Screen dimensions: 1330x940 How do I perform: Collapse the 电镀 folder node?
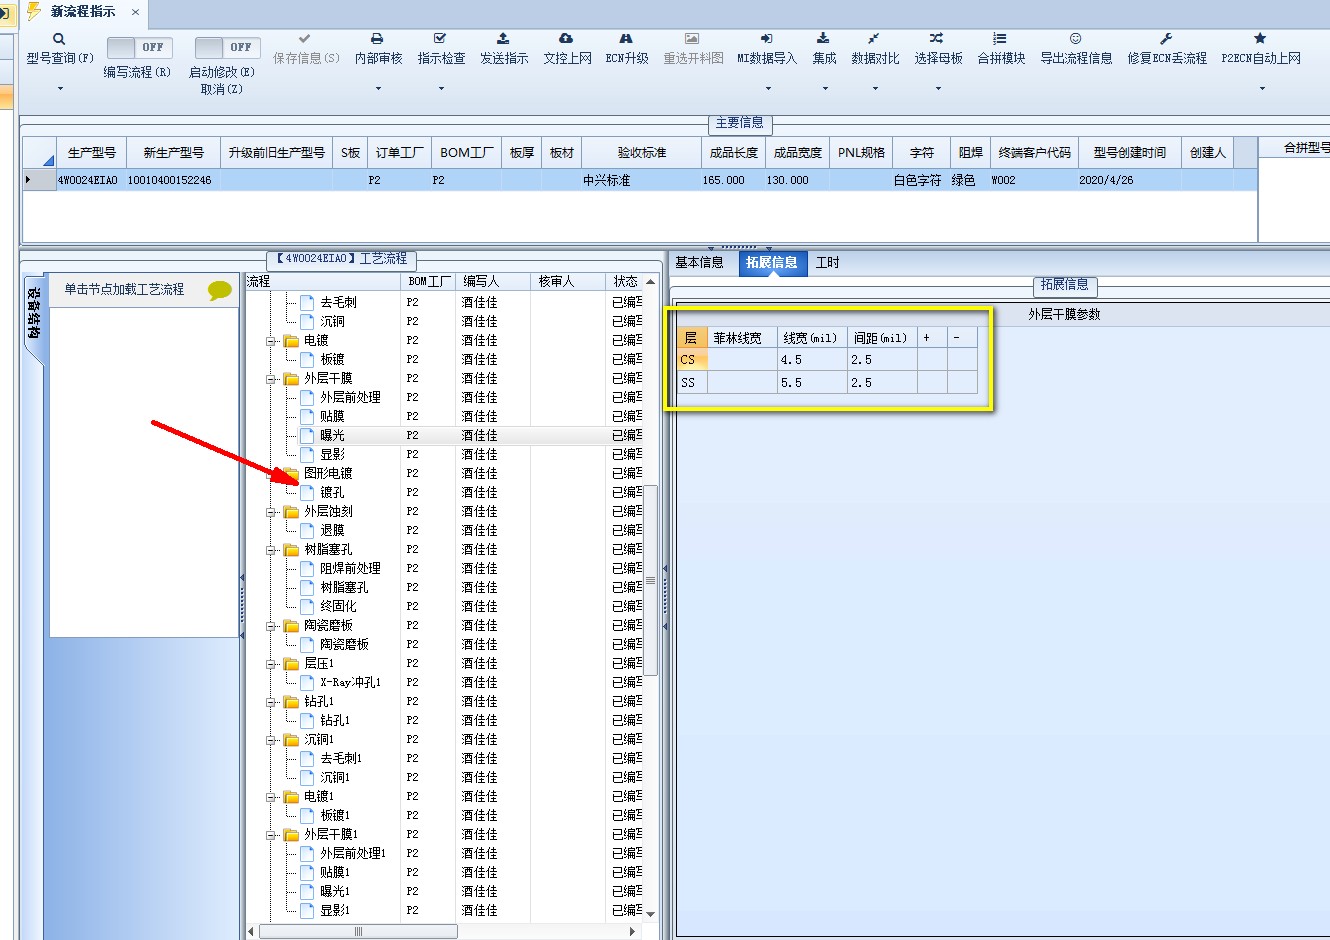[271, 341]
